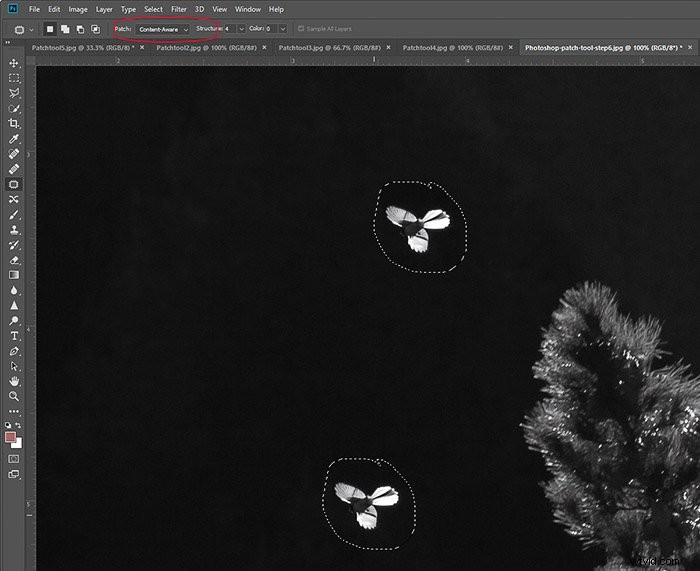The height and width of the screenshot is (571, 700).
Task: Open the Structure value dropdown
Action: (x=241, y=29)
